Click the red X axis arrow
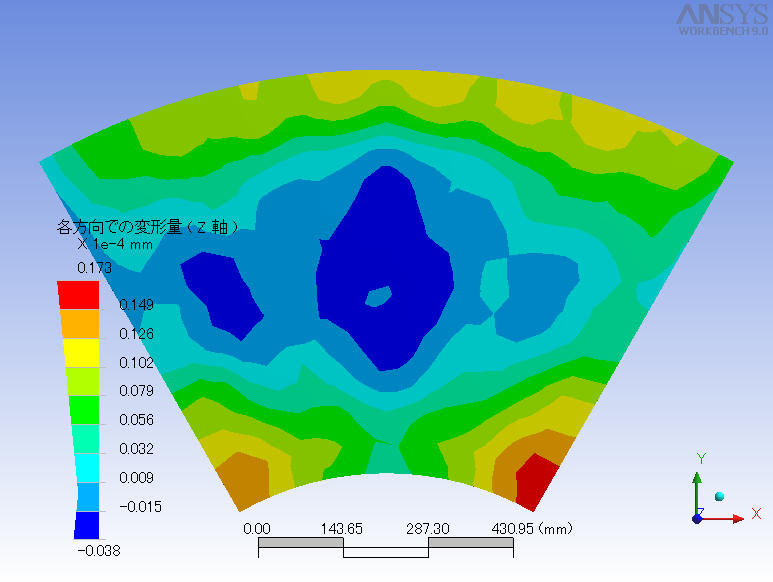Image resolution: width=773 pixels, height=582 pixels. point(724,518)
